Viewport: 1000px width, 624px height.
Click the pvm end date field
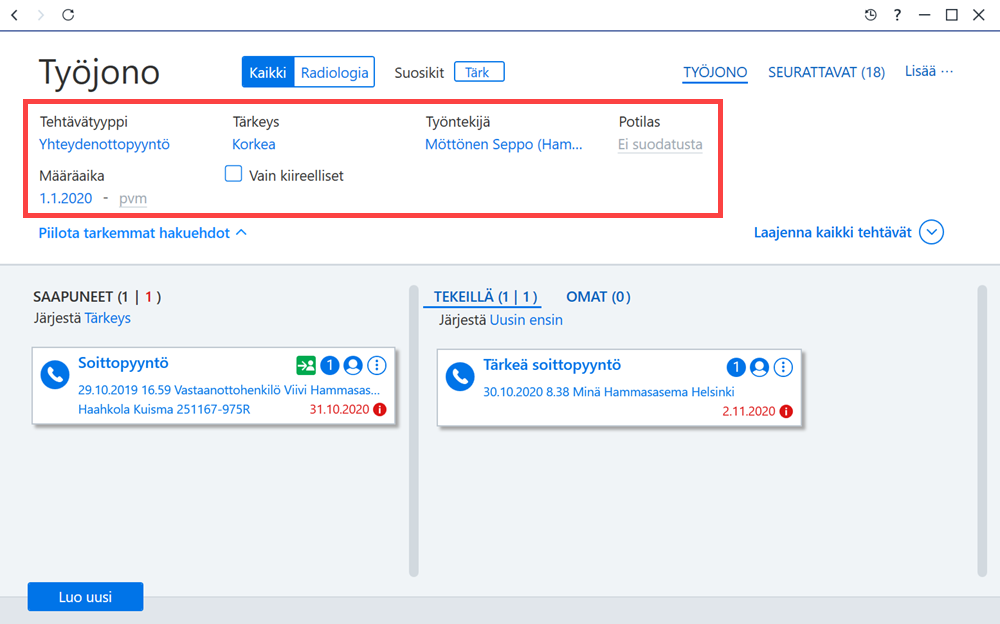tap(133, 198)
